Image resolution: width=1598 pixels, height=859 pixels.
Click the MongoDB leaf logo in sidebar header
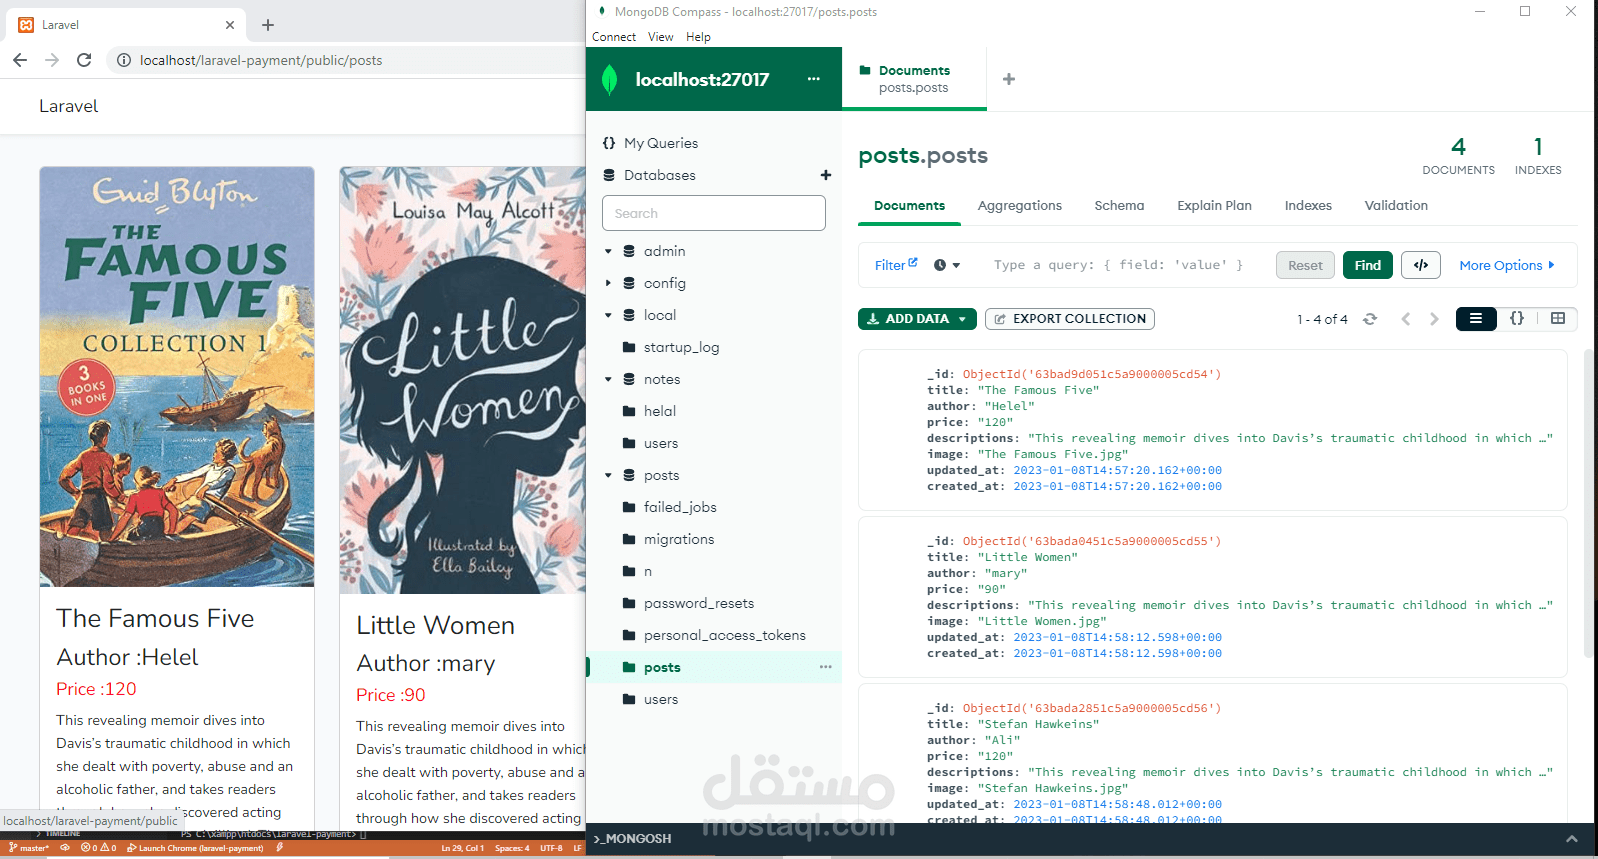(x=610, y=79)
